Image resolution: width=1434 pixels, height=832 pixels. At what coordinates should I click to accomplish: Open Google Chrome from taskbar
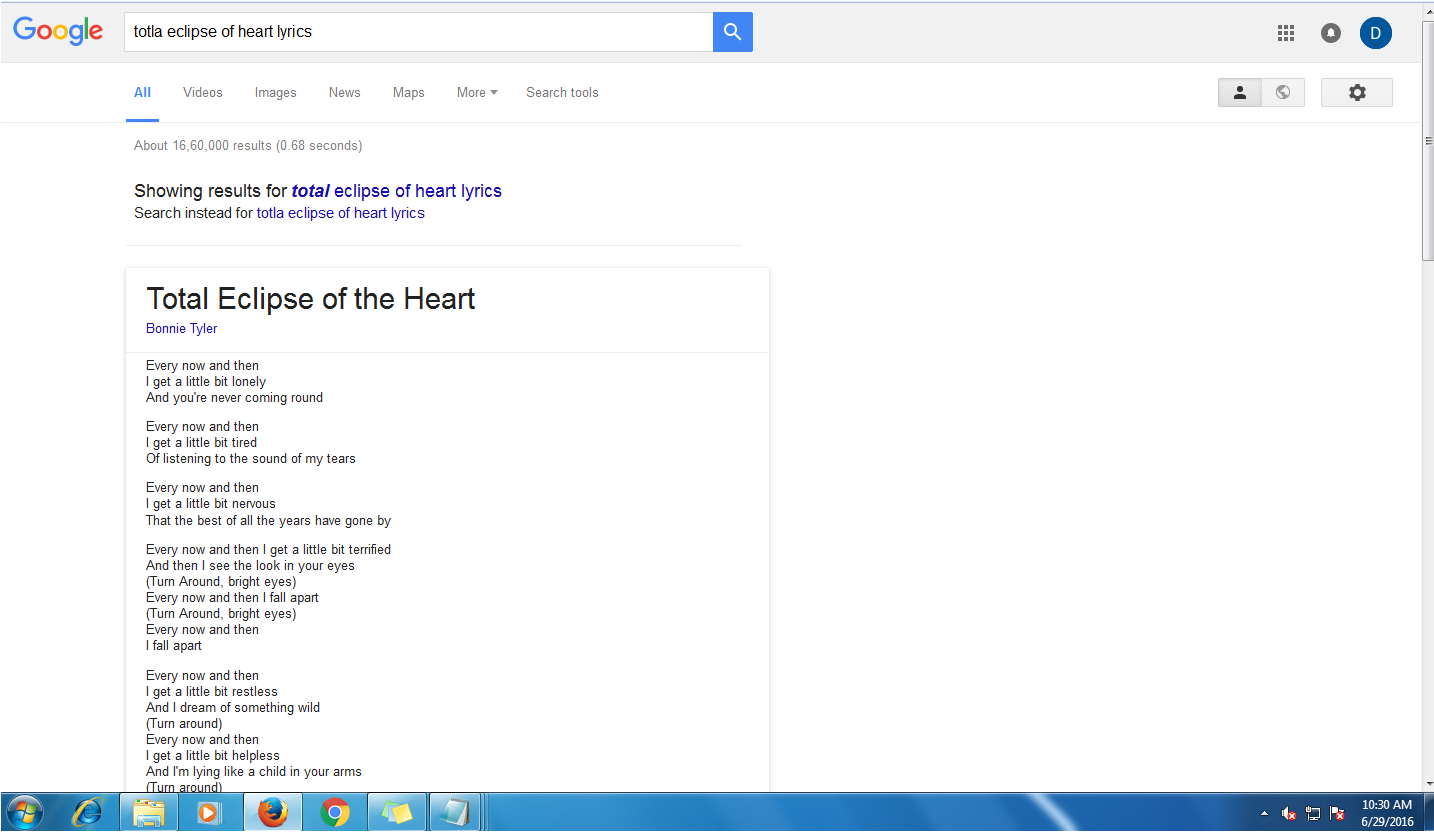[x=335, y=813]
